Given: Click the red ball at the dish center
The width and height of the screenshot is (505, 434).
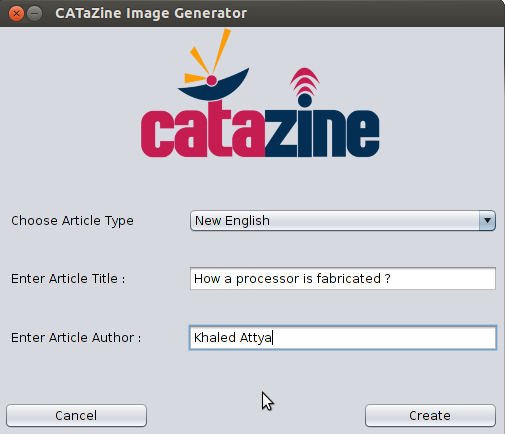Looking at the screenshot, I should [x=212, y=80].
